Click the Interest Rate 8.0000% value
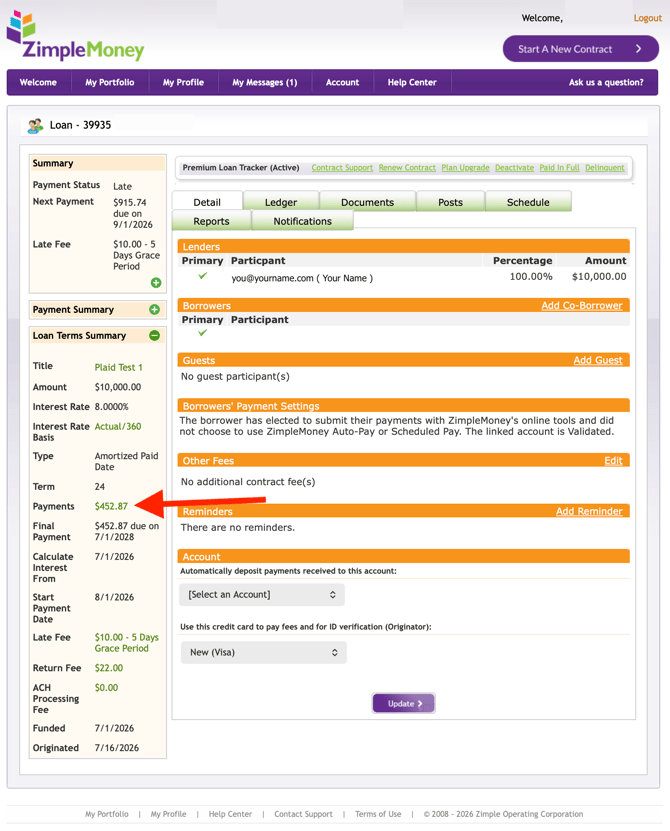 tap(112, 407)
